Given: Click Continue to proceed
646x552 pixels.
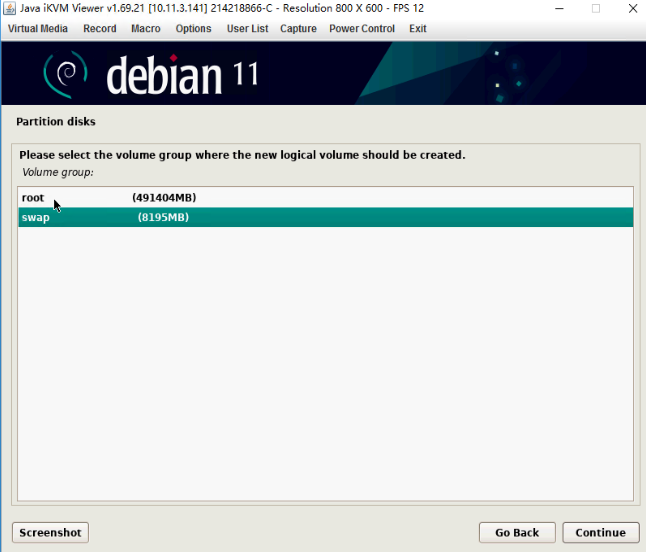Looking at the screenshot, I should tap(601, 533).
